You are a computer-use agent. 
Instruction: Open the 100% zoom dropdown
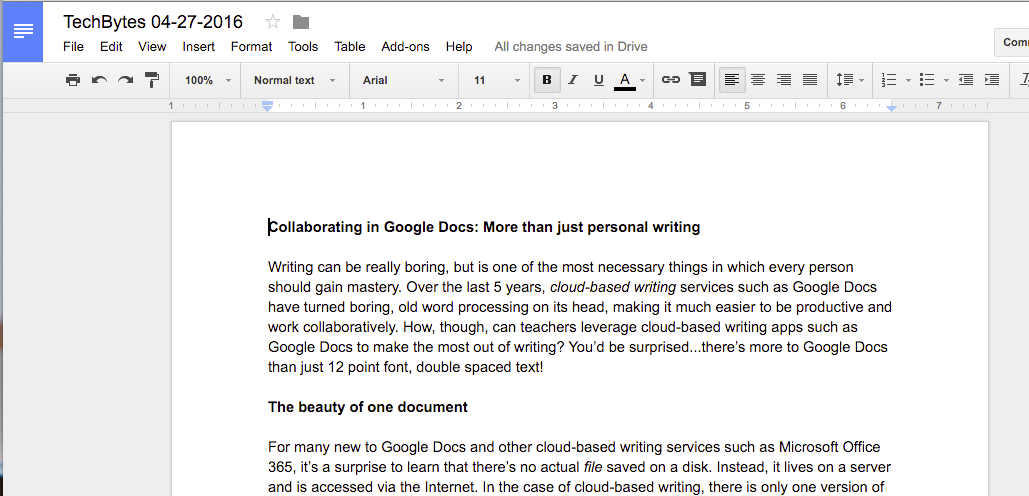(207, 80)
